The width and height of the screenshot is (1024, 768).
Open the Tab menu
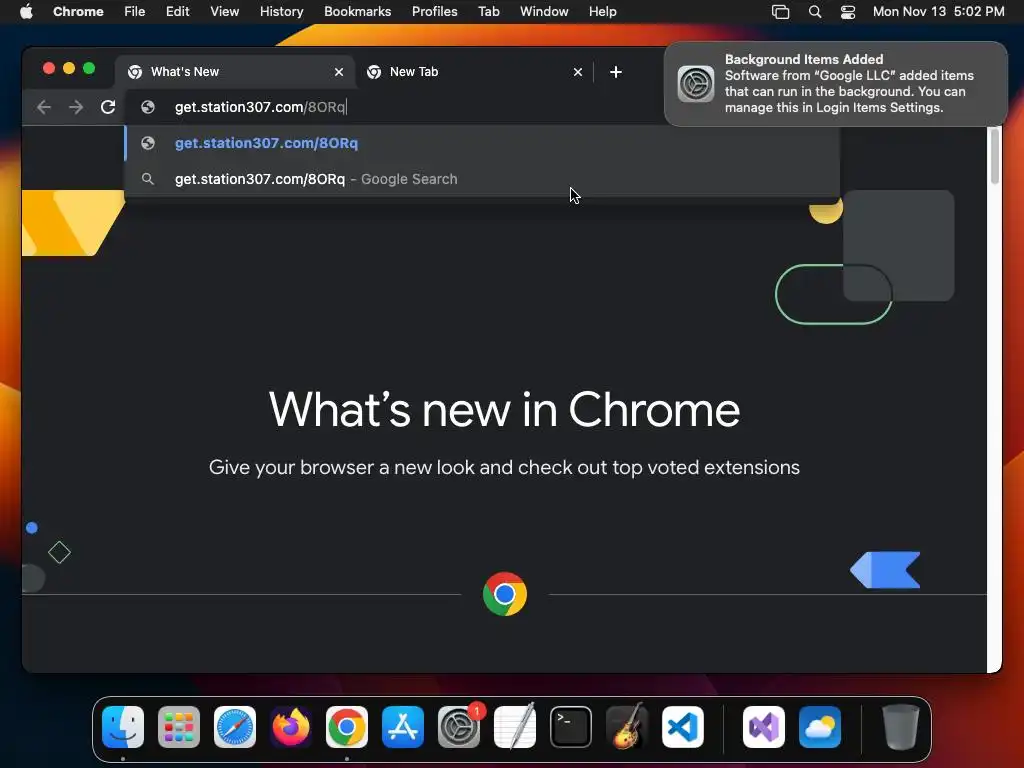pyautogui.click(x=489, y=12)
